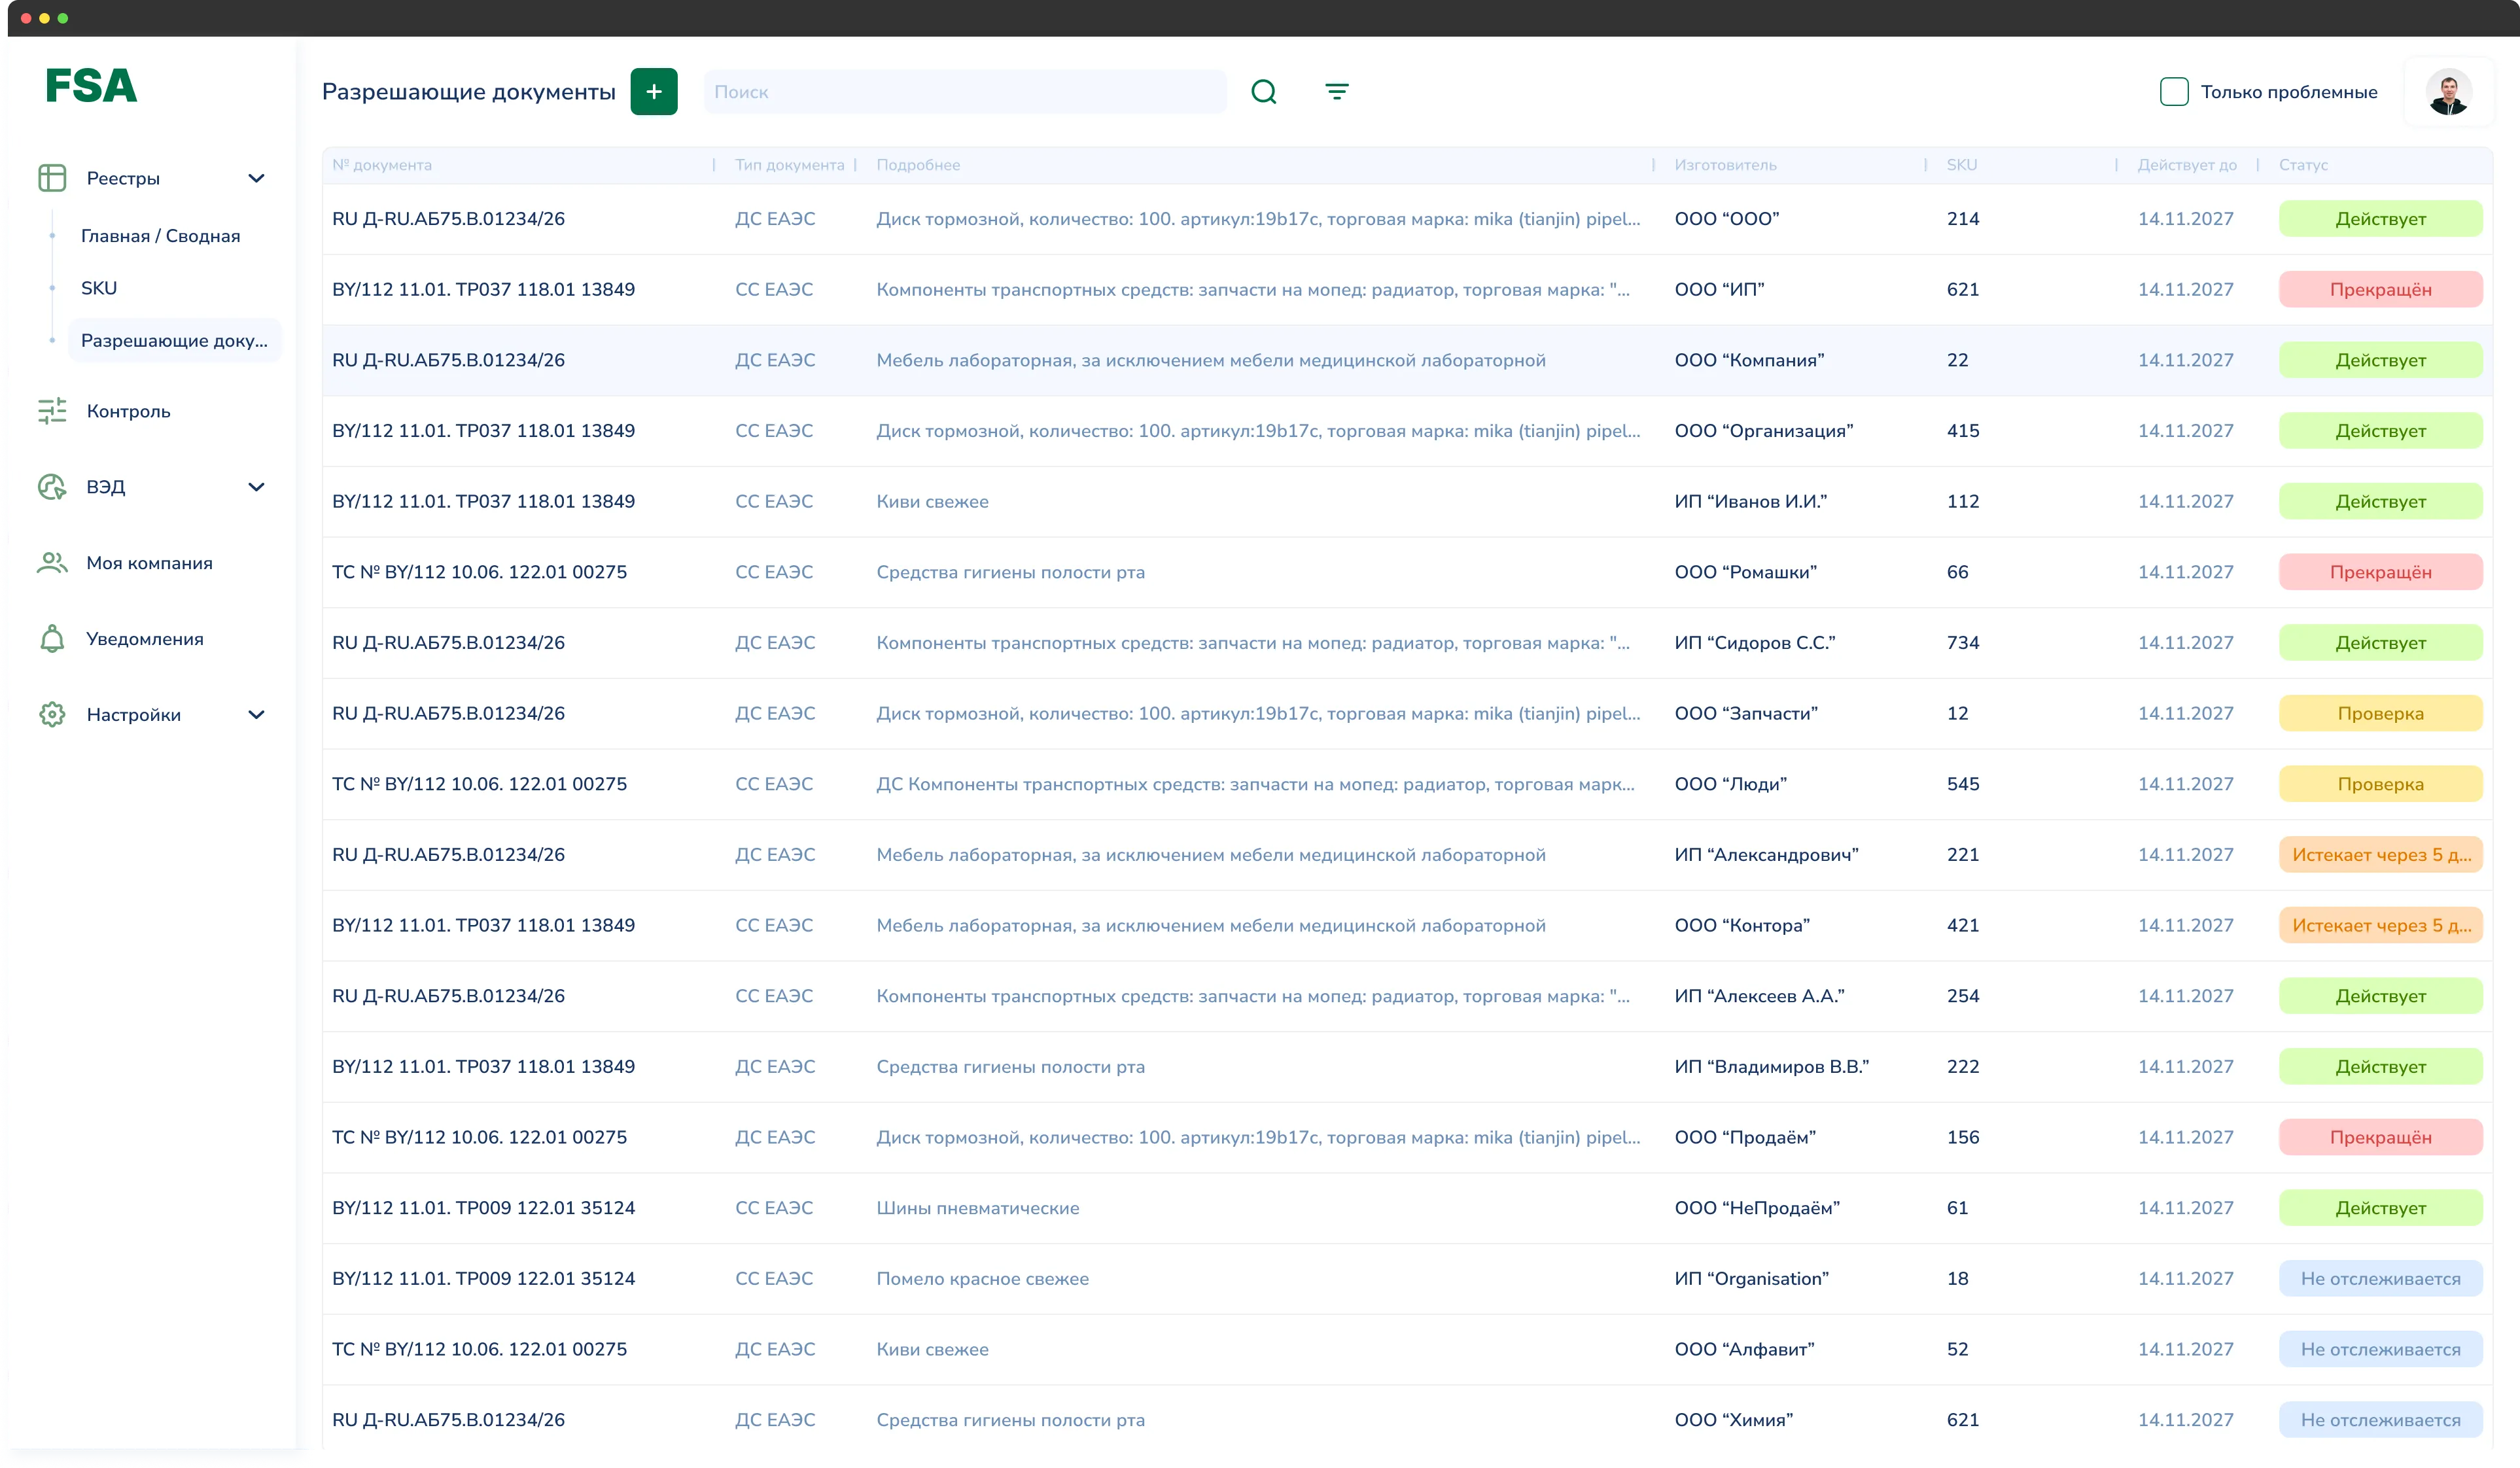2520x1468 pixels.
Task: Collapse the Реестры section chevron
Action: point(256,178)
